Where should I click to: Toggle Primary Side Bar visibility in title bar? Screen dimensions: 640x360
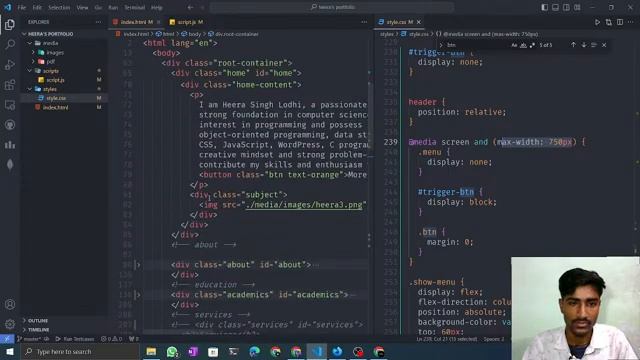pyautogui.click(x=544, y=7)
